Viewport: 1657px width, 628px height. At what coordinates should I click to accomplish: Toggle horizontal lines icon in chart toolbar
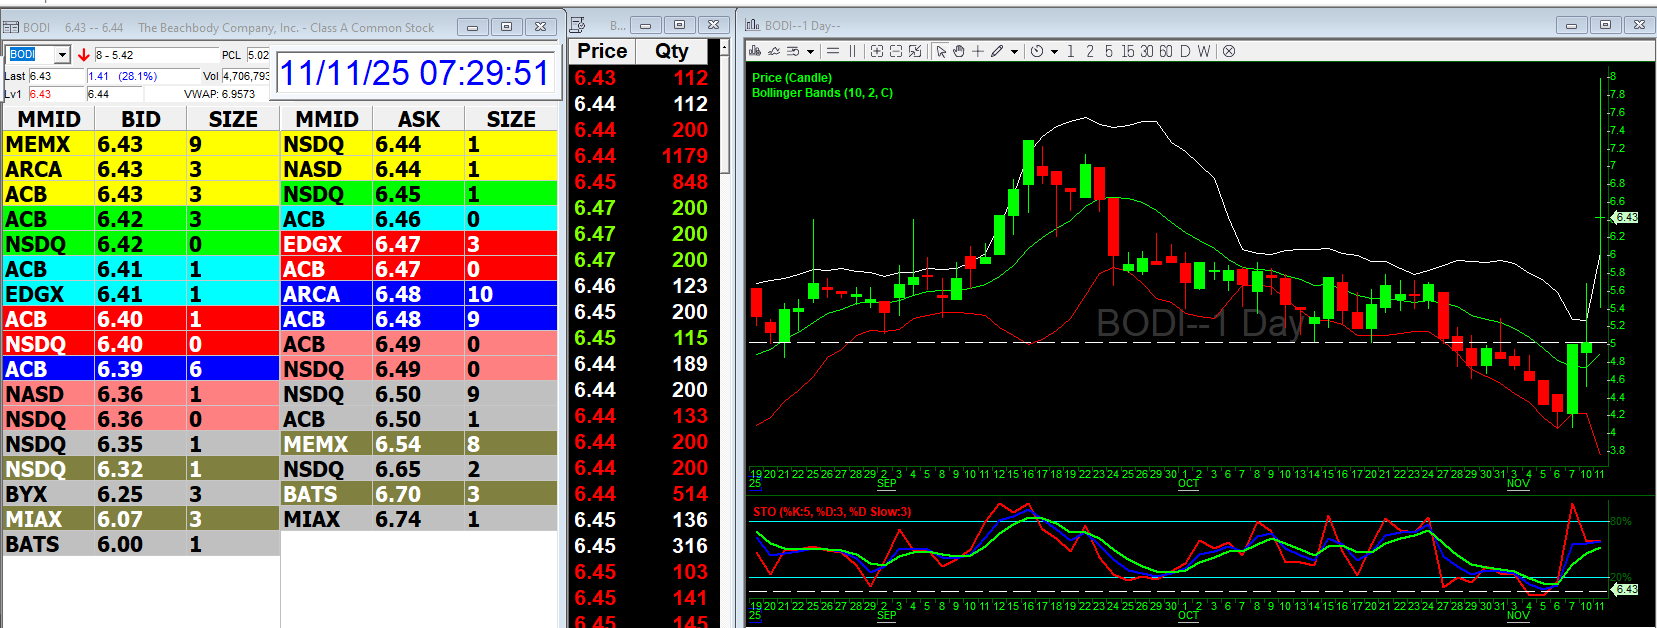(x=833, y=51)
